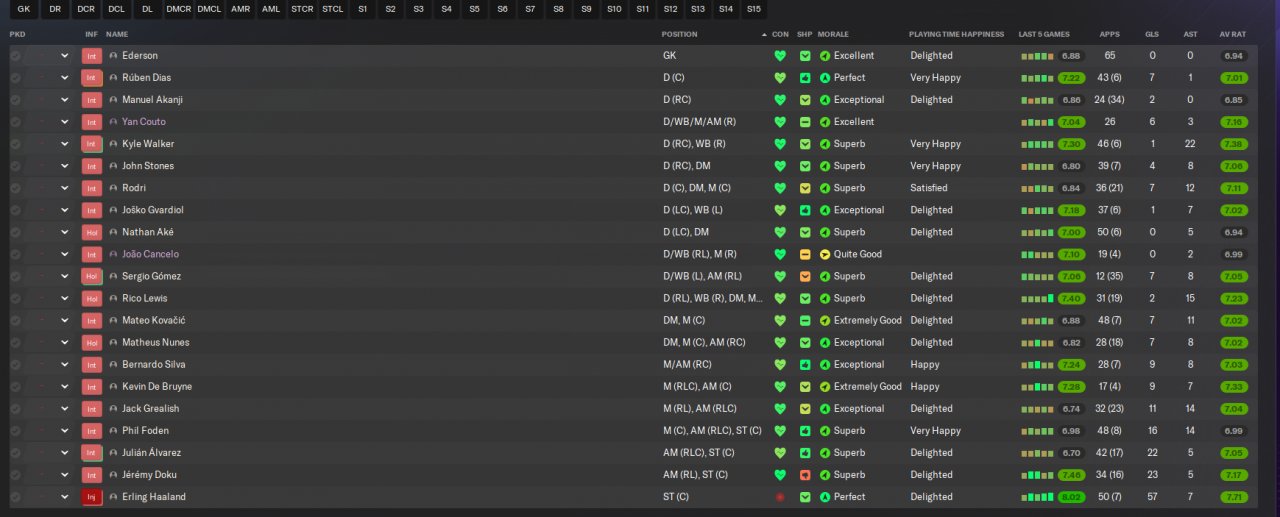Click Rodri's match sharpness icon

[805, 188]
